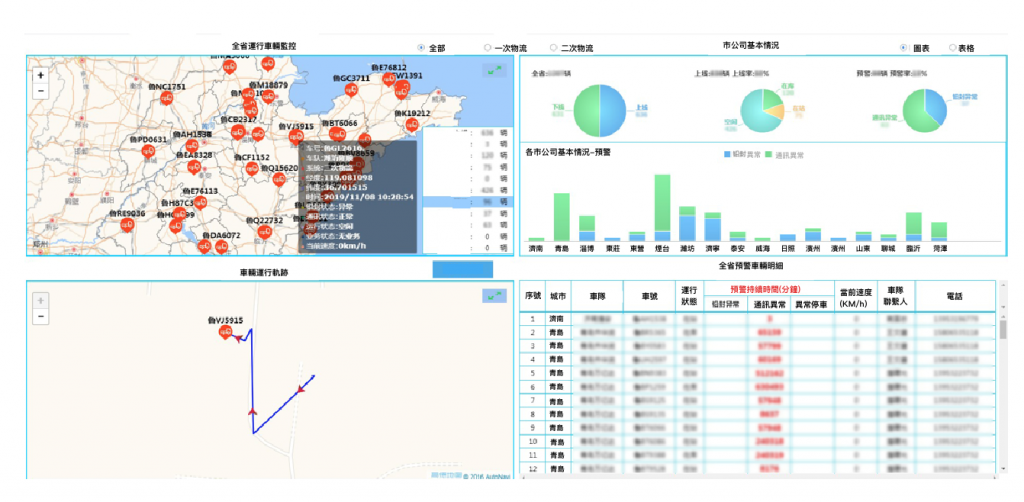Select the 一次物流 radio option
1024x502 pixels.
487,48
